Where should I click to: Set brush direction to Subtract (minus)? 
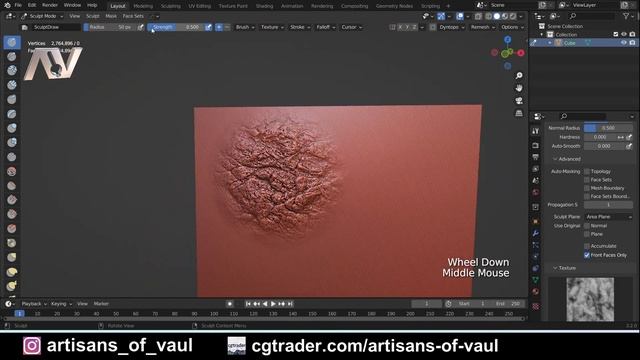click(227, 27)
